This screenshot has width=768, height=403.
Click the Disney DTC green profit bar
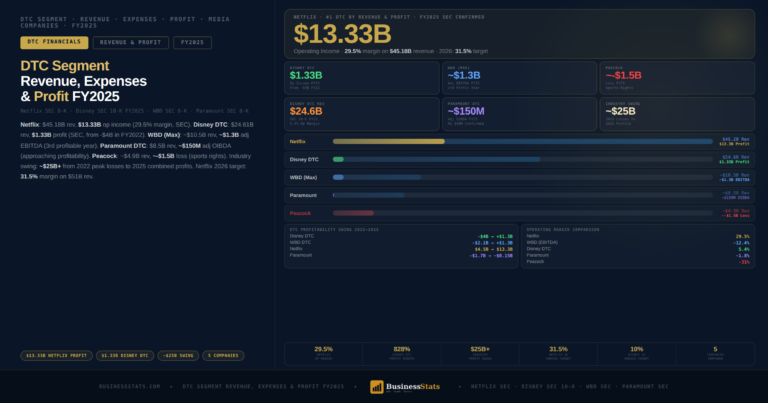(338, 160)
